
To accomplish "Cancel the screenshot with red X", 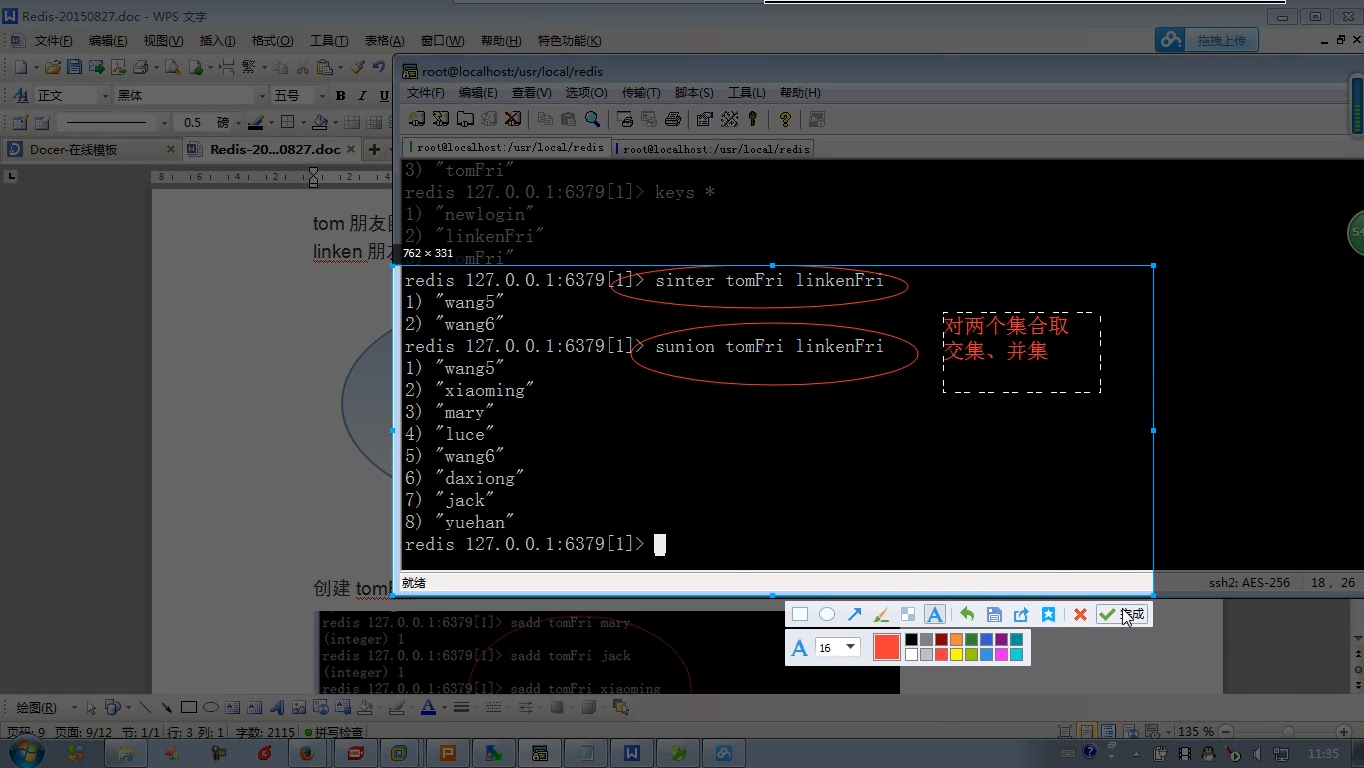I will point(1080,615).
